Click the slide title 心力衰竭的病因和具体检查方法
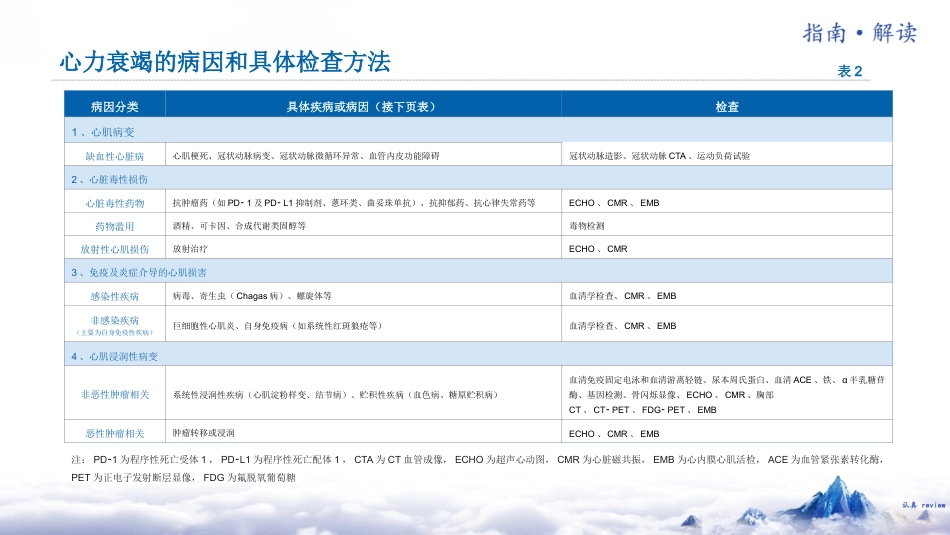The image size is (950, 535). [225, 62]
